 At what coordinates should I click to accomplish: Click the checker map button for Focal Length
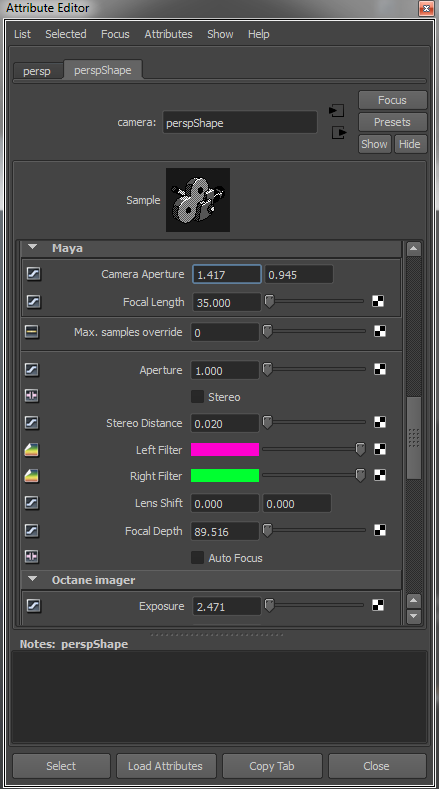tap(378, 301)
